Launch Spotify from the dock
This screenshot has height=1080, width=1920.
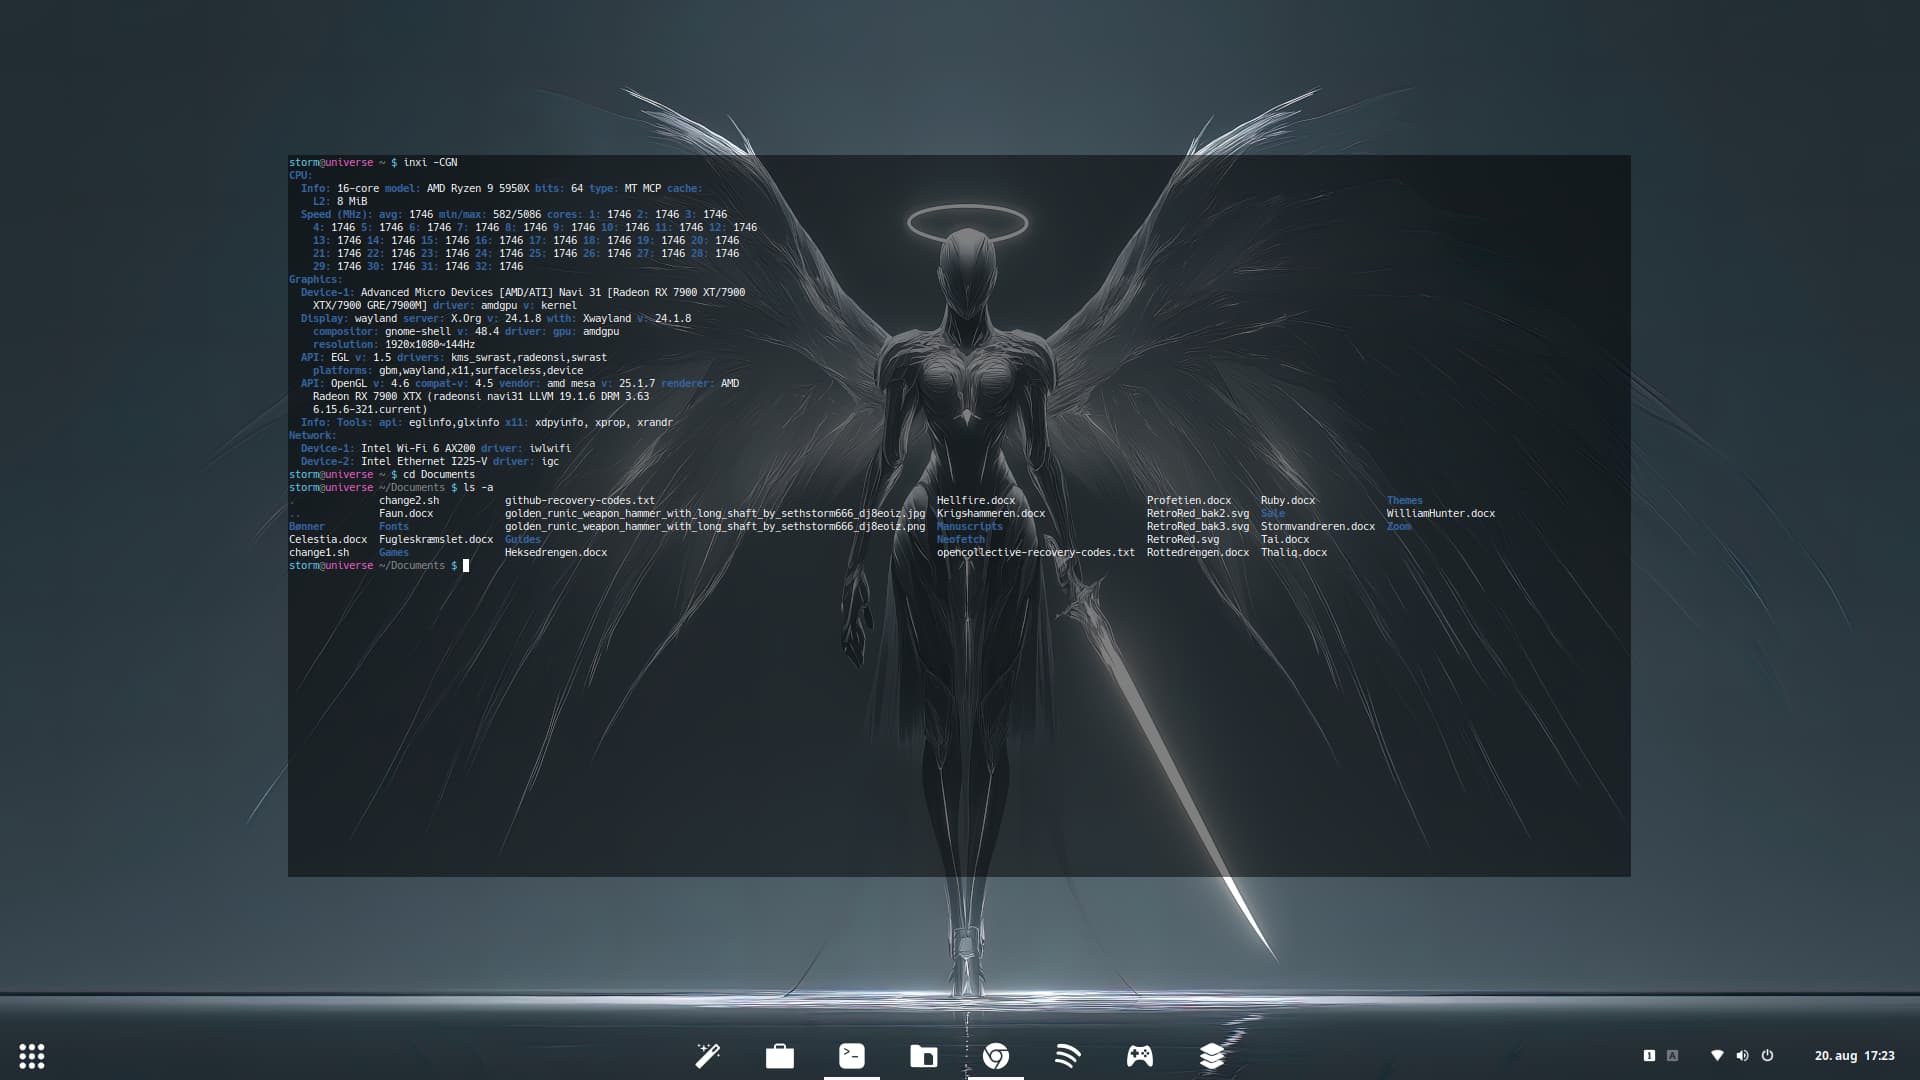click(1068, 1056)
